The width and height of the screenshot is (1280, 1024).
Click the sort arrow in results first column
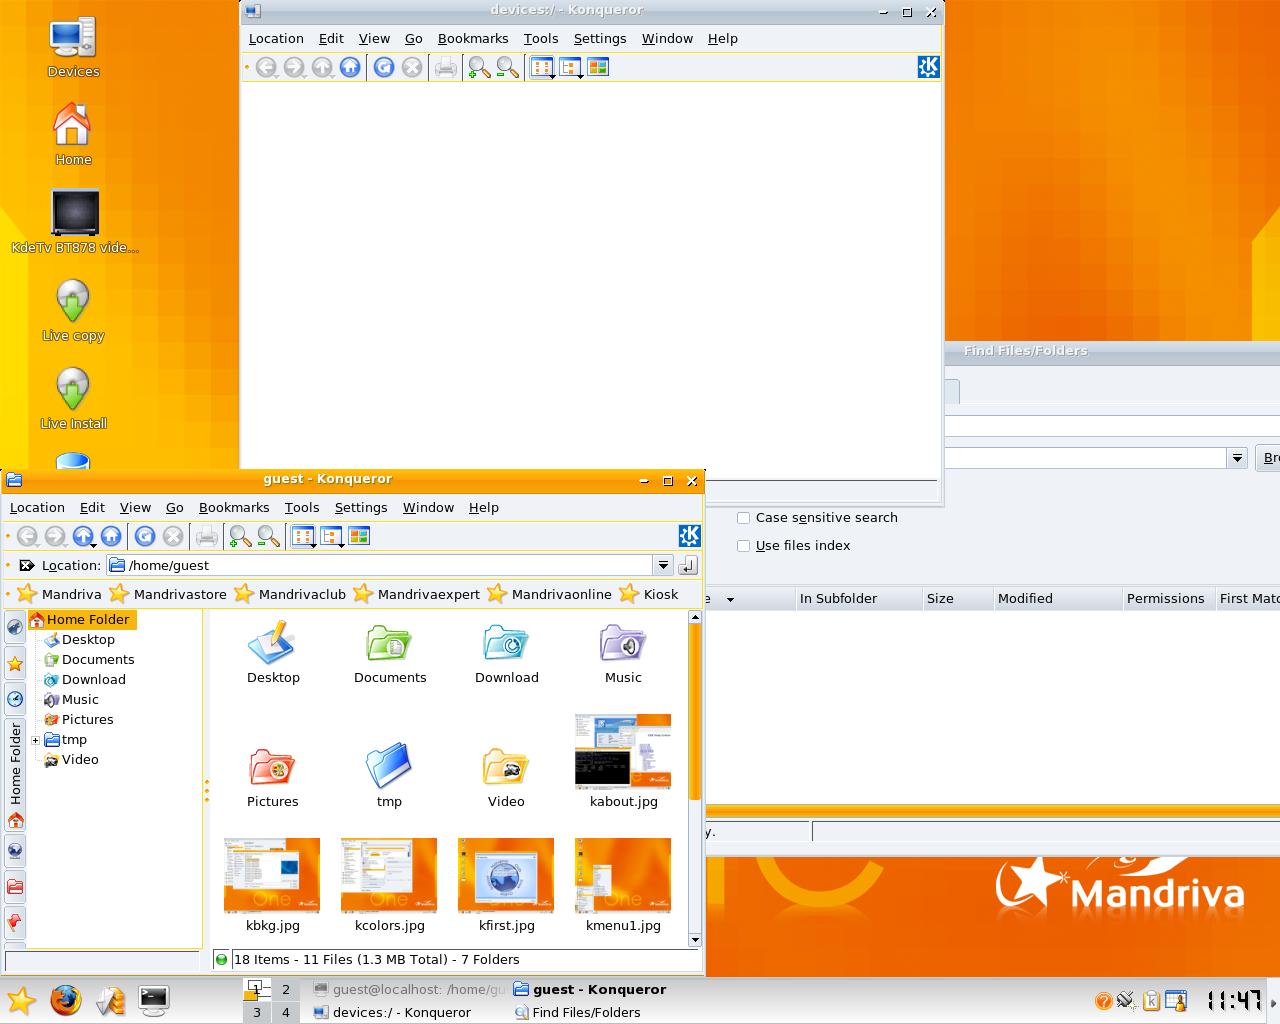pos(730,600)
